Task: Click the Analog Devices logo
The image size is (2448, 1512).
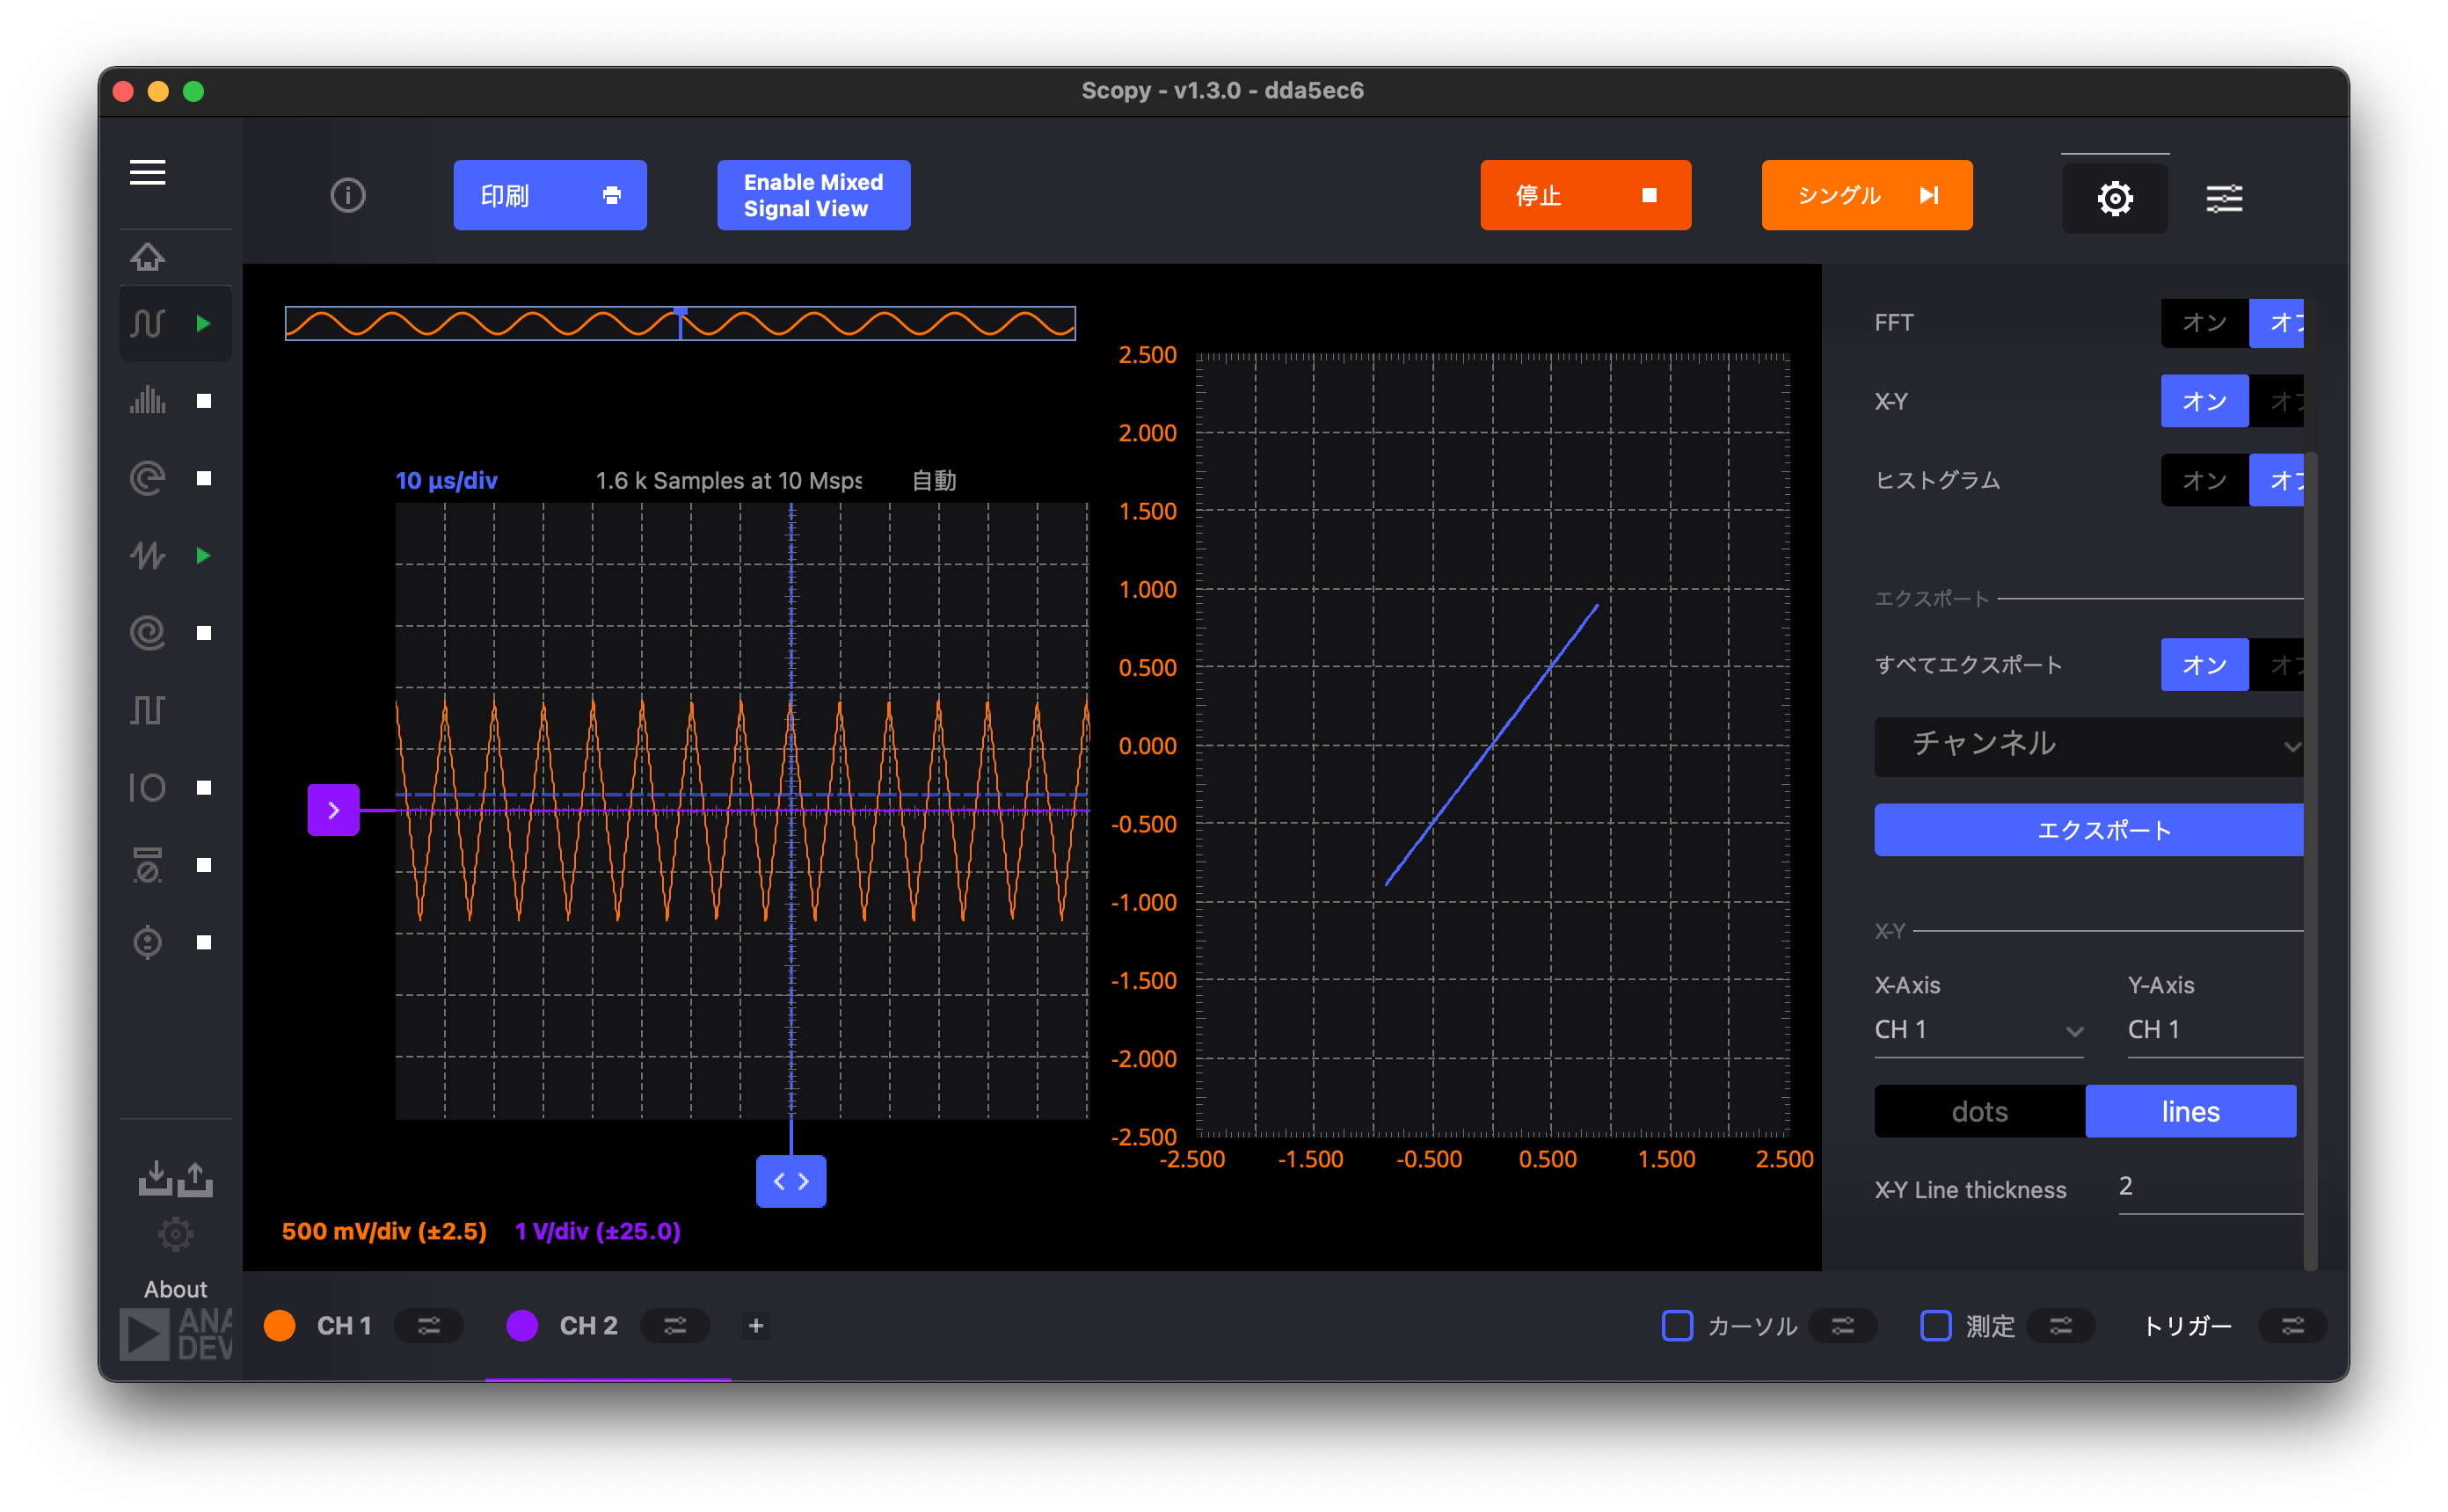Action: tap(175, 1334)
